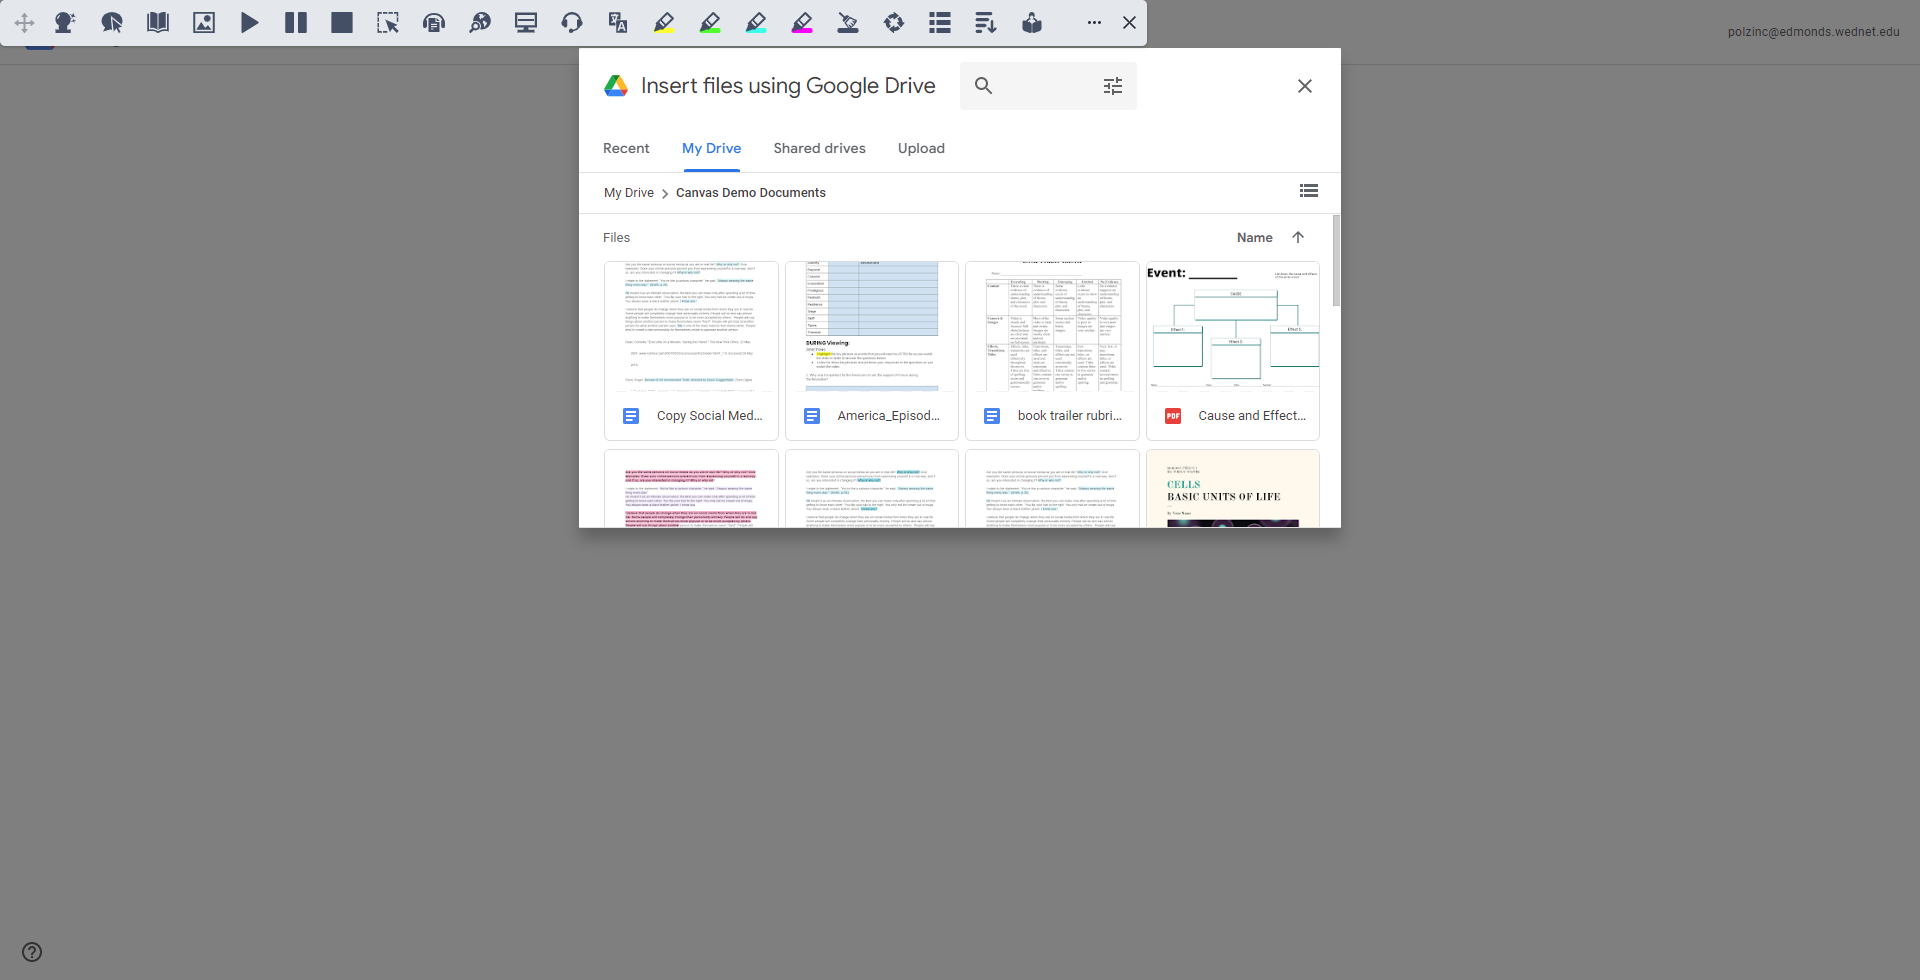Click the Google Drive logo icon
The image size is (1920, 980).
pyautogui.click(x=616, y=86)
